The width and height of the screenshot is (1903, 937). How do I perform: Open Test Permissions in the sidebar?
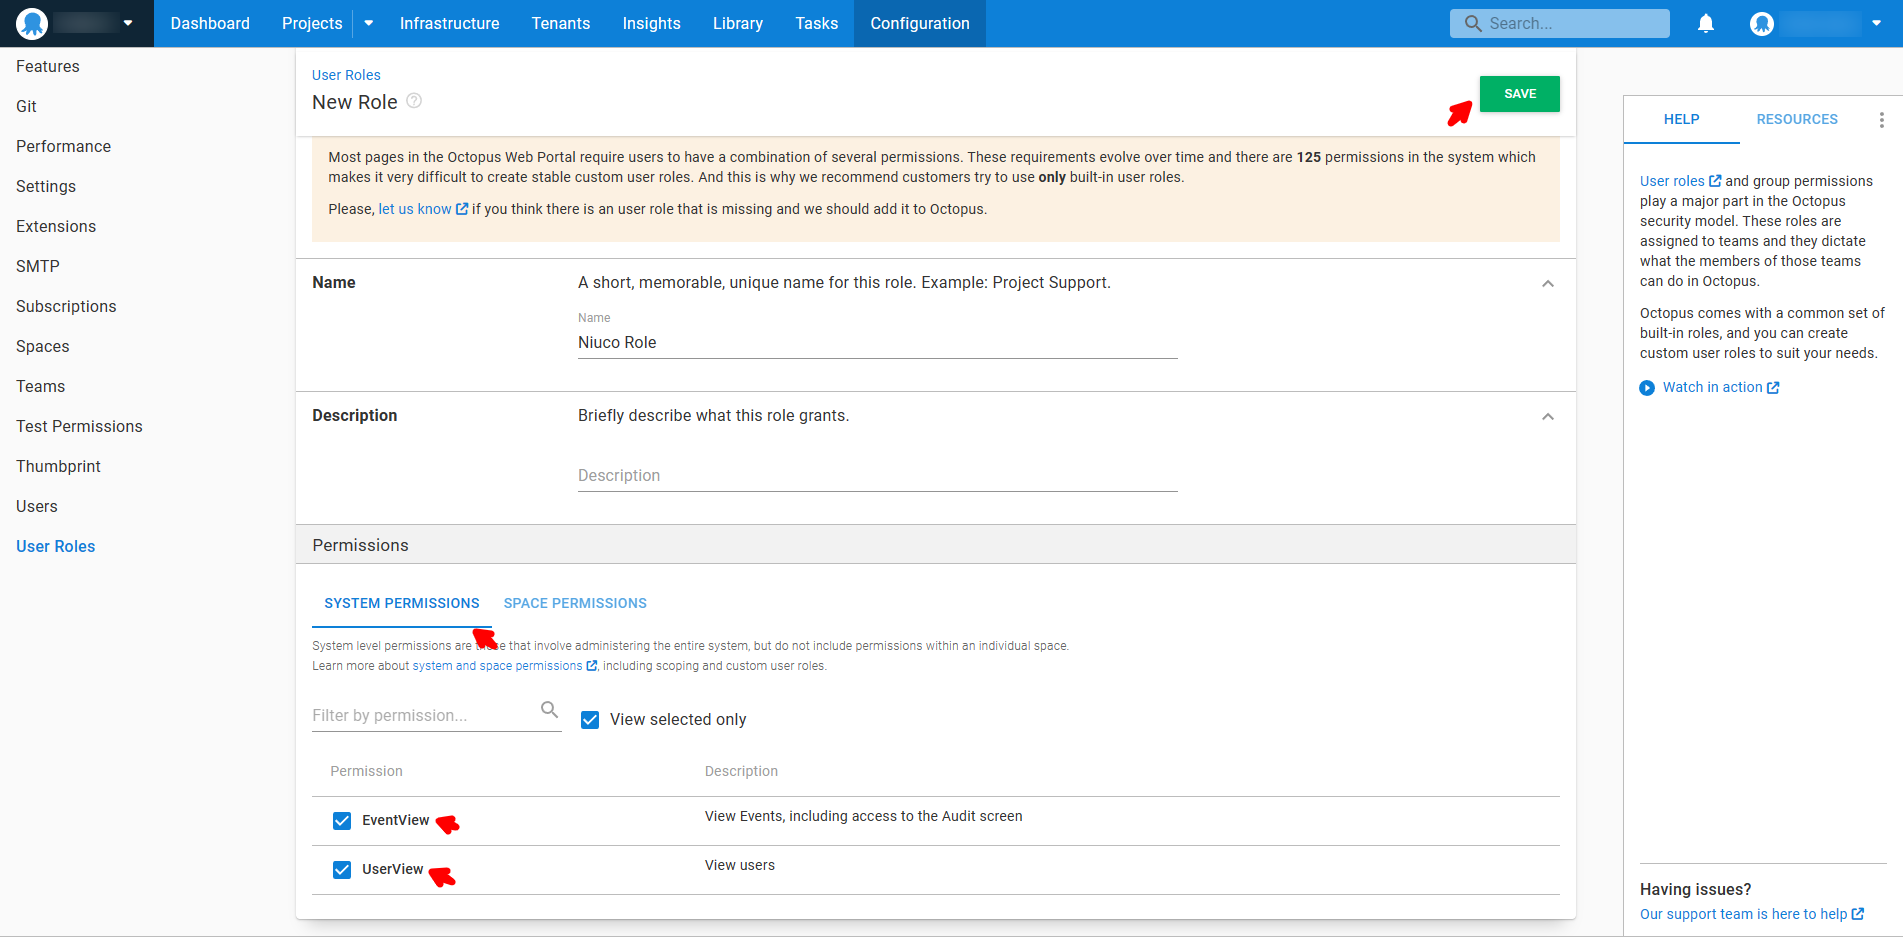pyautogui.click(x=79, y=426)
